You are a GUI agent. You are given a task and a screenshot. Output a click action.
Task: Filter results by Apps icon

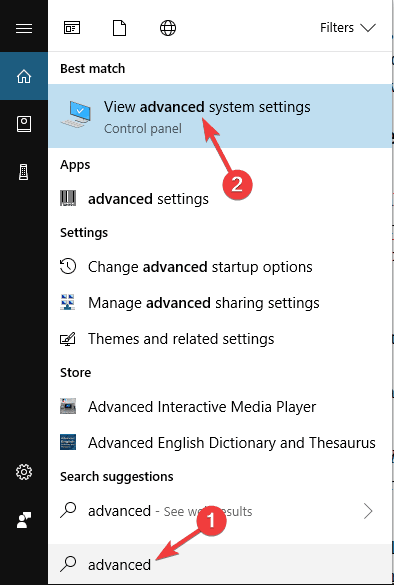[72, 28]
